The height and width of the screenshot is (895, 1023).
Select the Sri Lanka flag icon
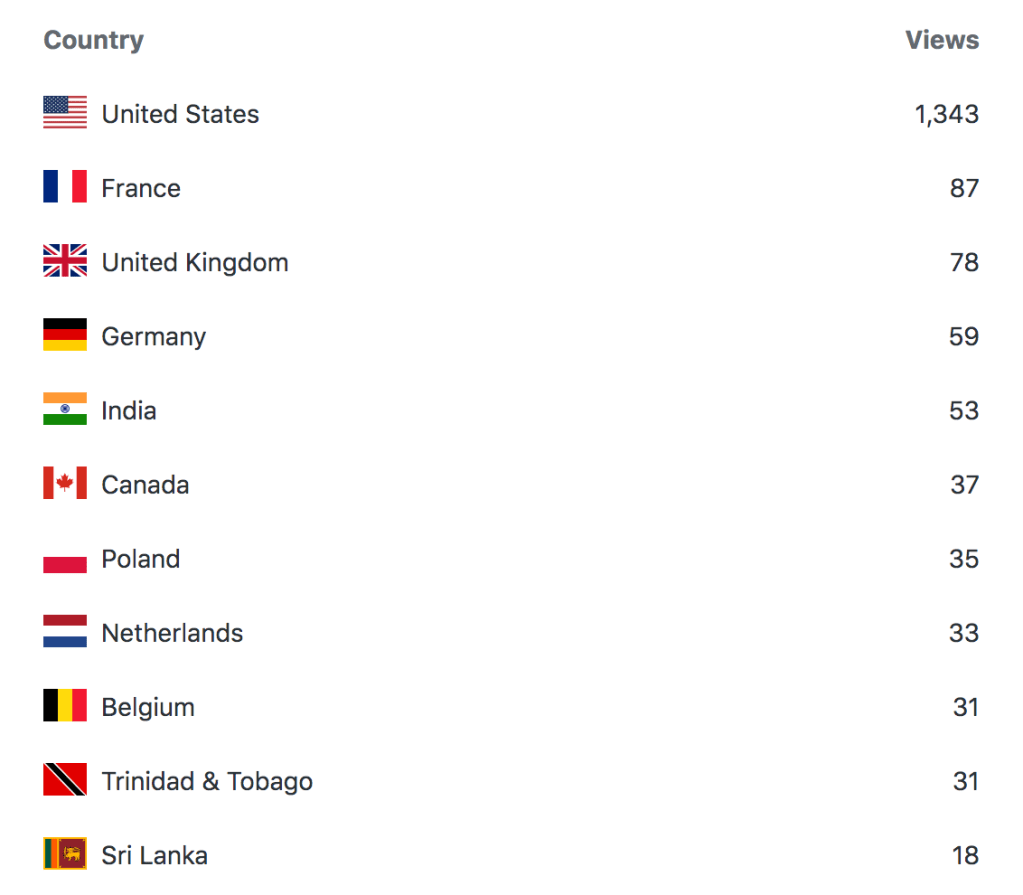click(x=65, y=854)
